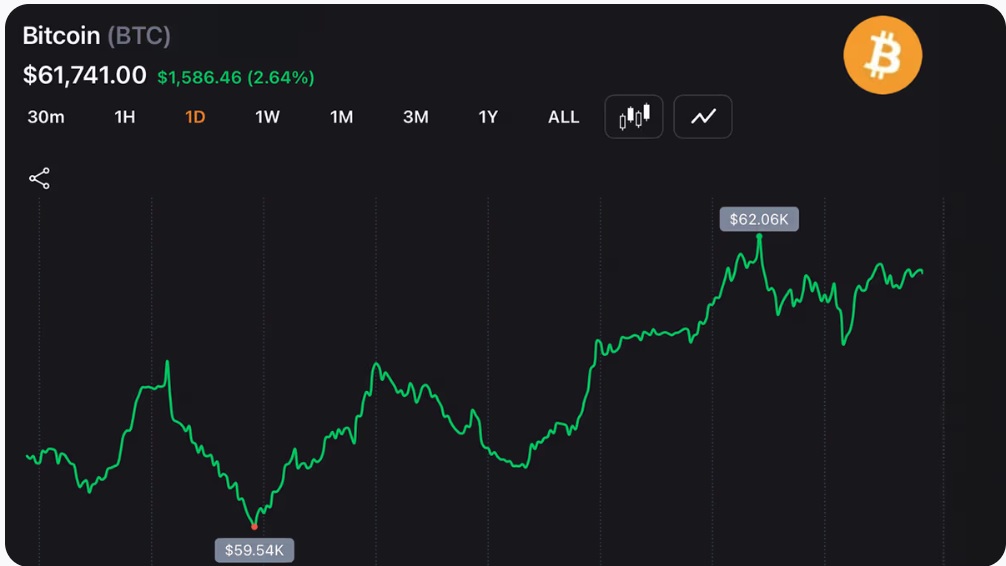Select the ALL time range

563,117
